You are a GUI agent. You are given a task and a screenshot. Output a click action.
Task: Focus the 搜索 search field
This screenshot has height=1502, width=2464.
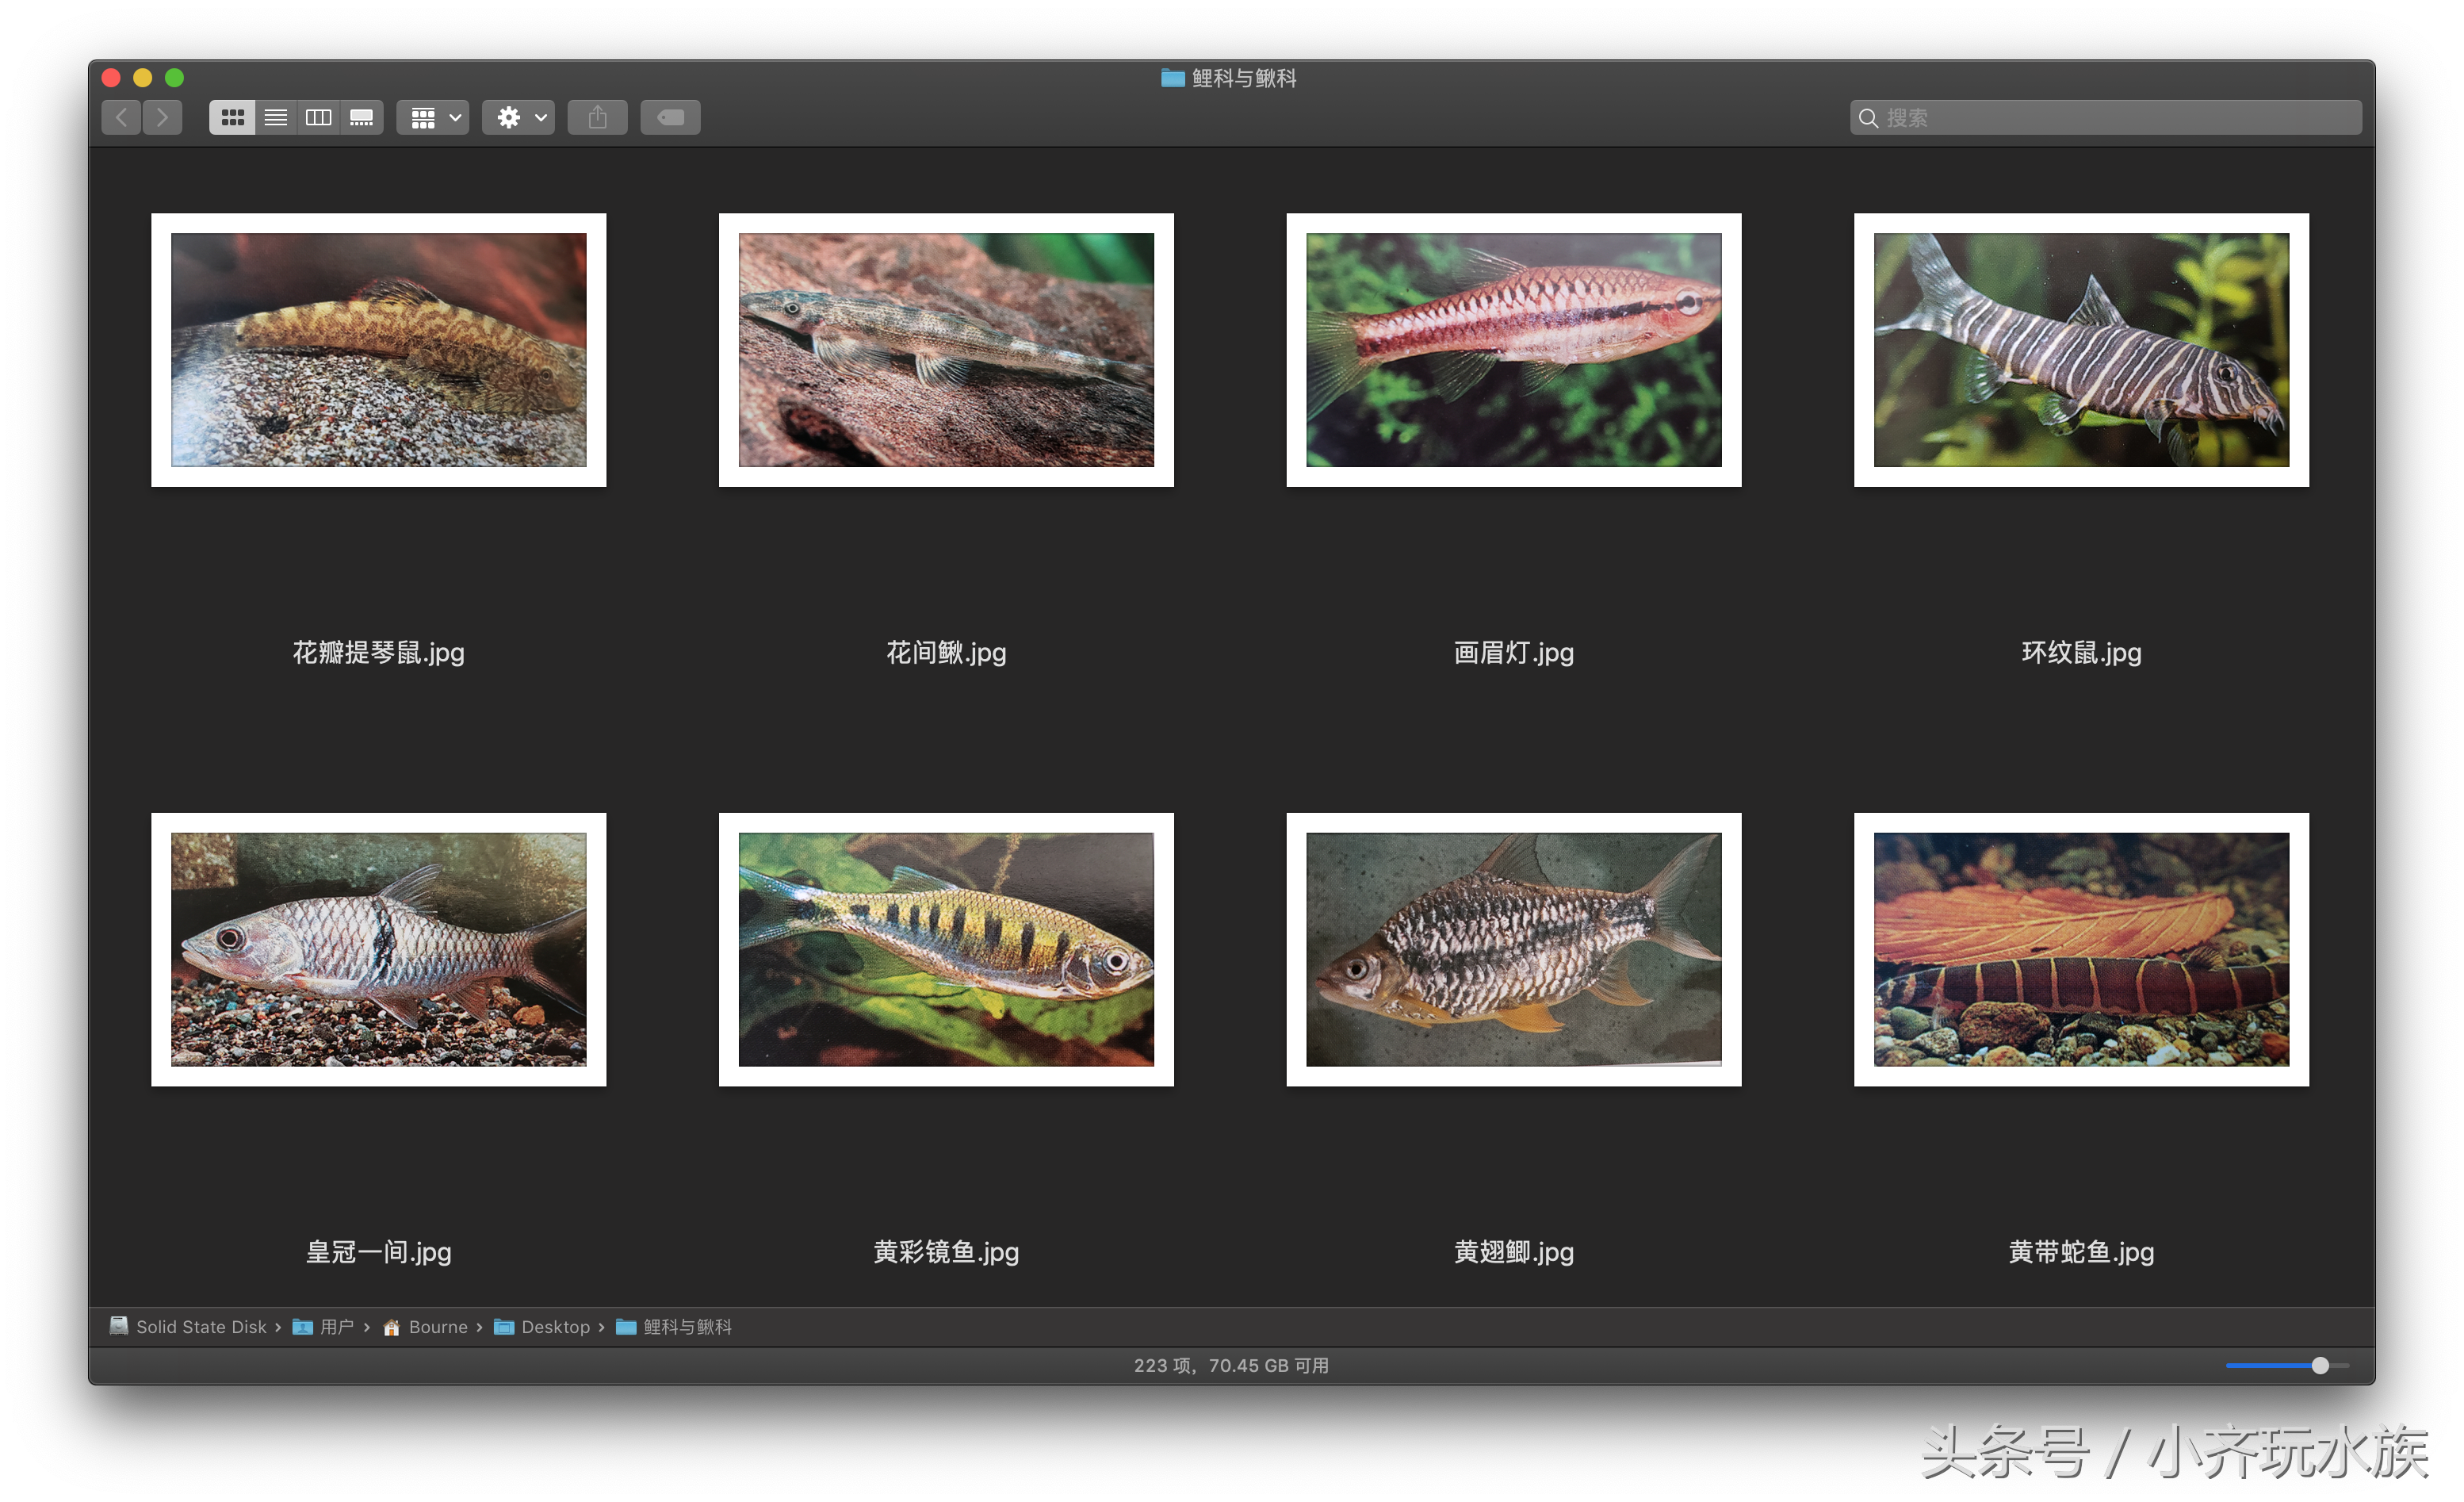coord(2106,118)
